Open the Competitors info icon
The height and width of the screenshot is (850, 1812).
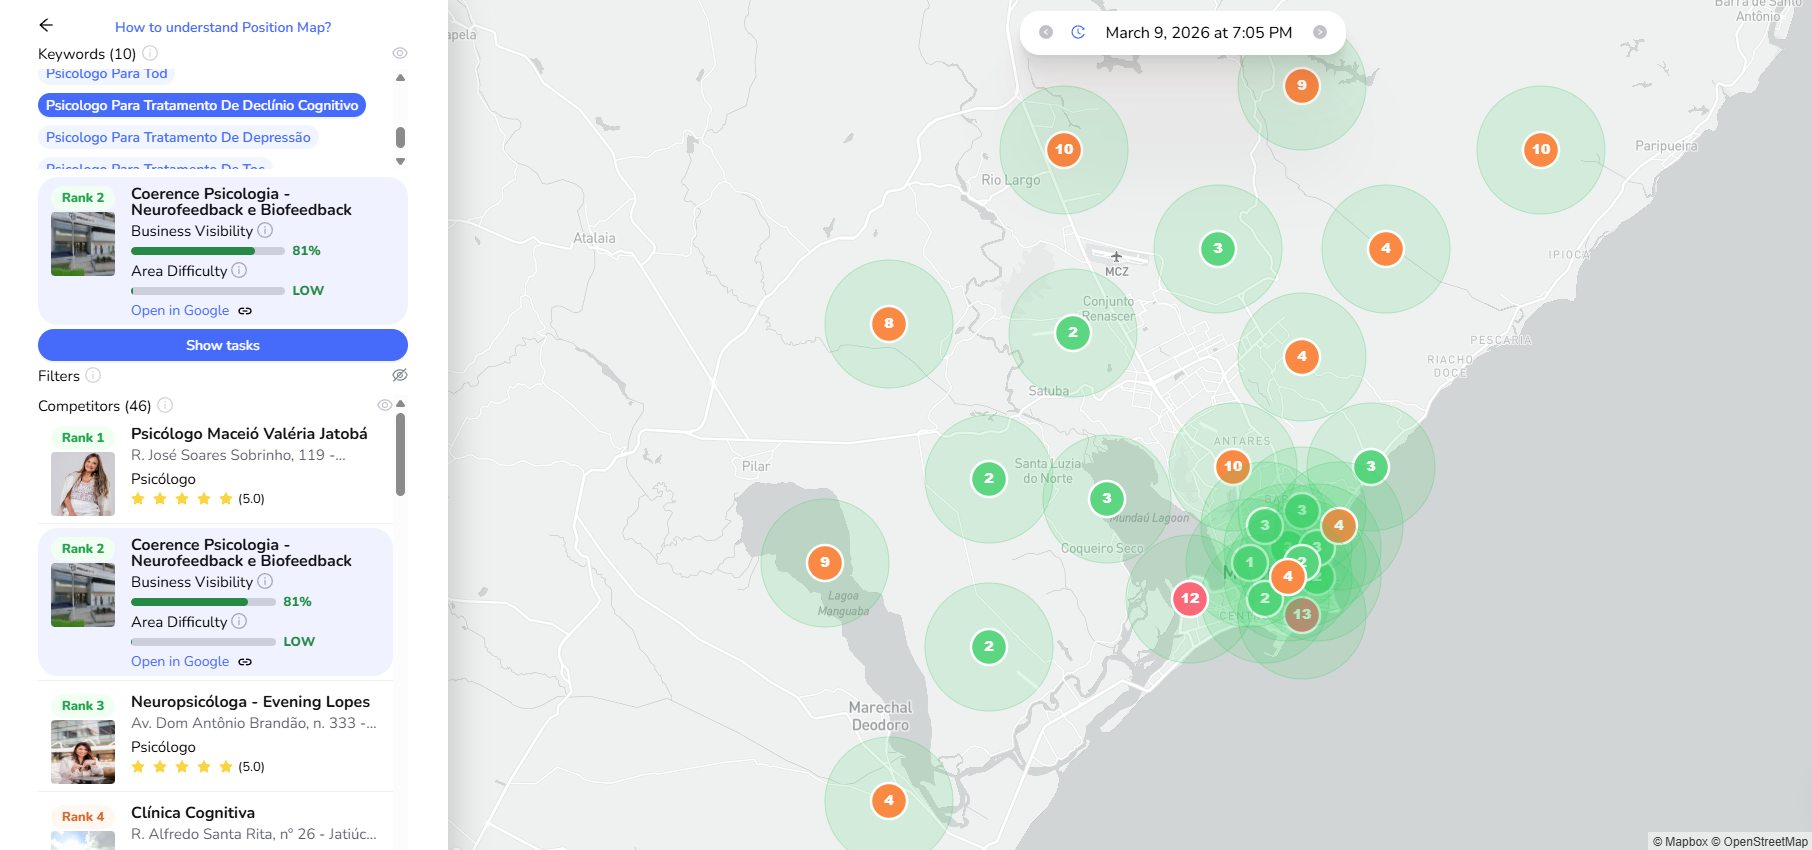point(165,405)
